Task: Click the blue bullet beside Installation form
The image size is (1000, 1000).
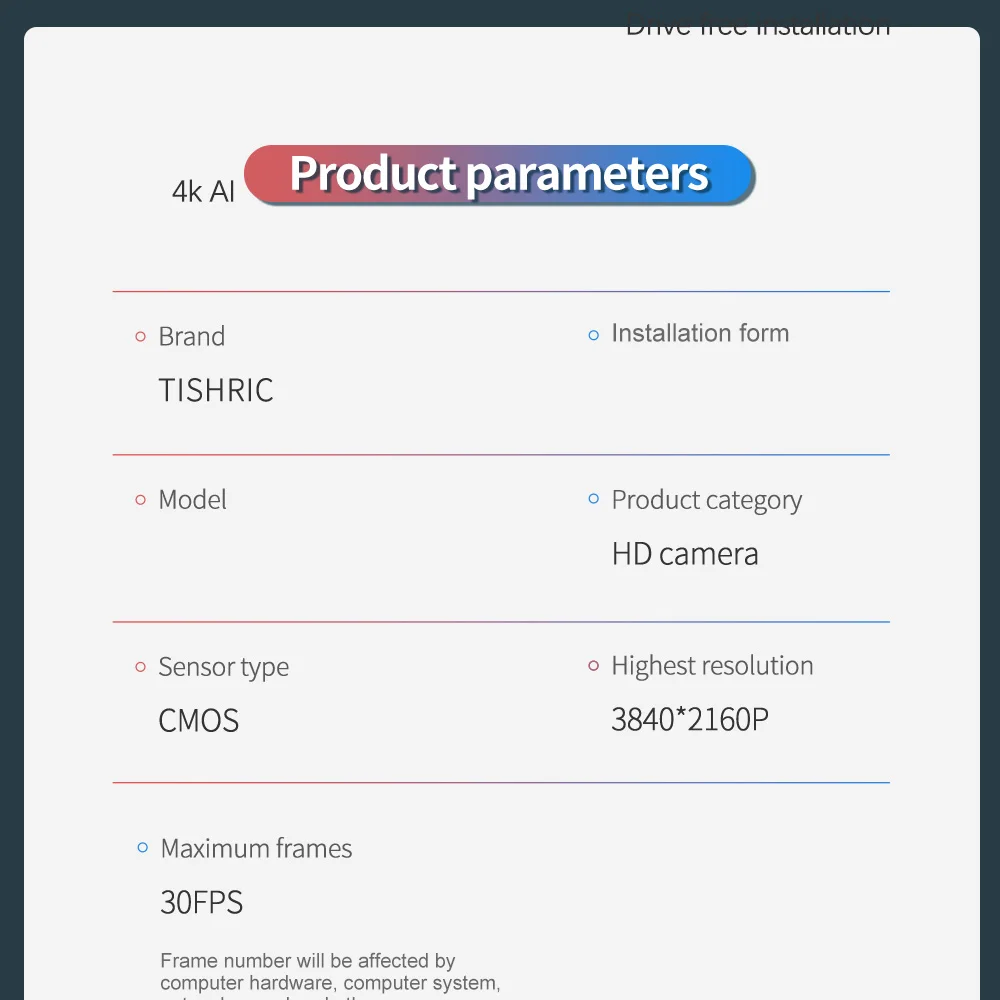Action: pos(593,335)
